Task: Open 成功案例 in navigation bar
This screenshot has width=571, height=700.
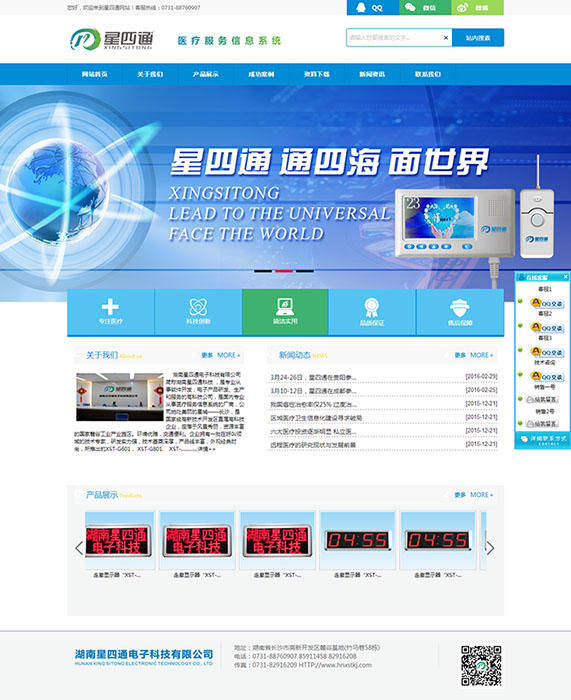Action: pyautogui.click(x=261, y=74)
